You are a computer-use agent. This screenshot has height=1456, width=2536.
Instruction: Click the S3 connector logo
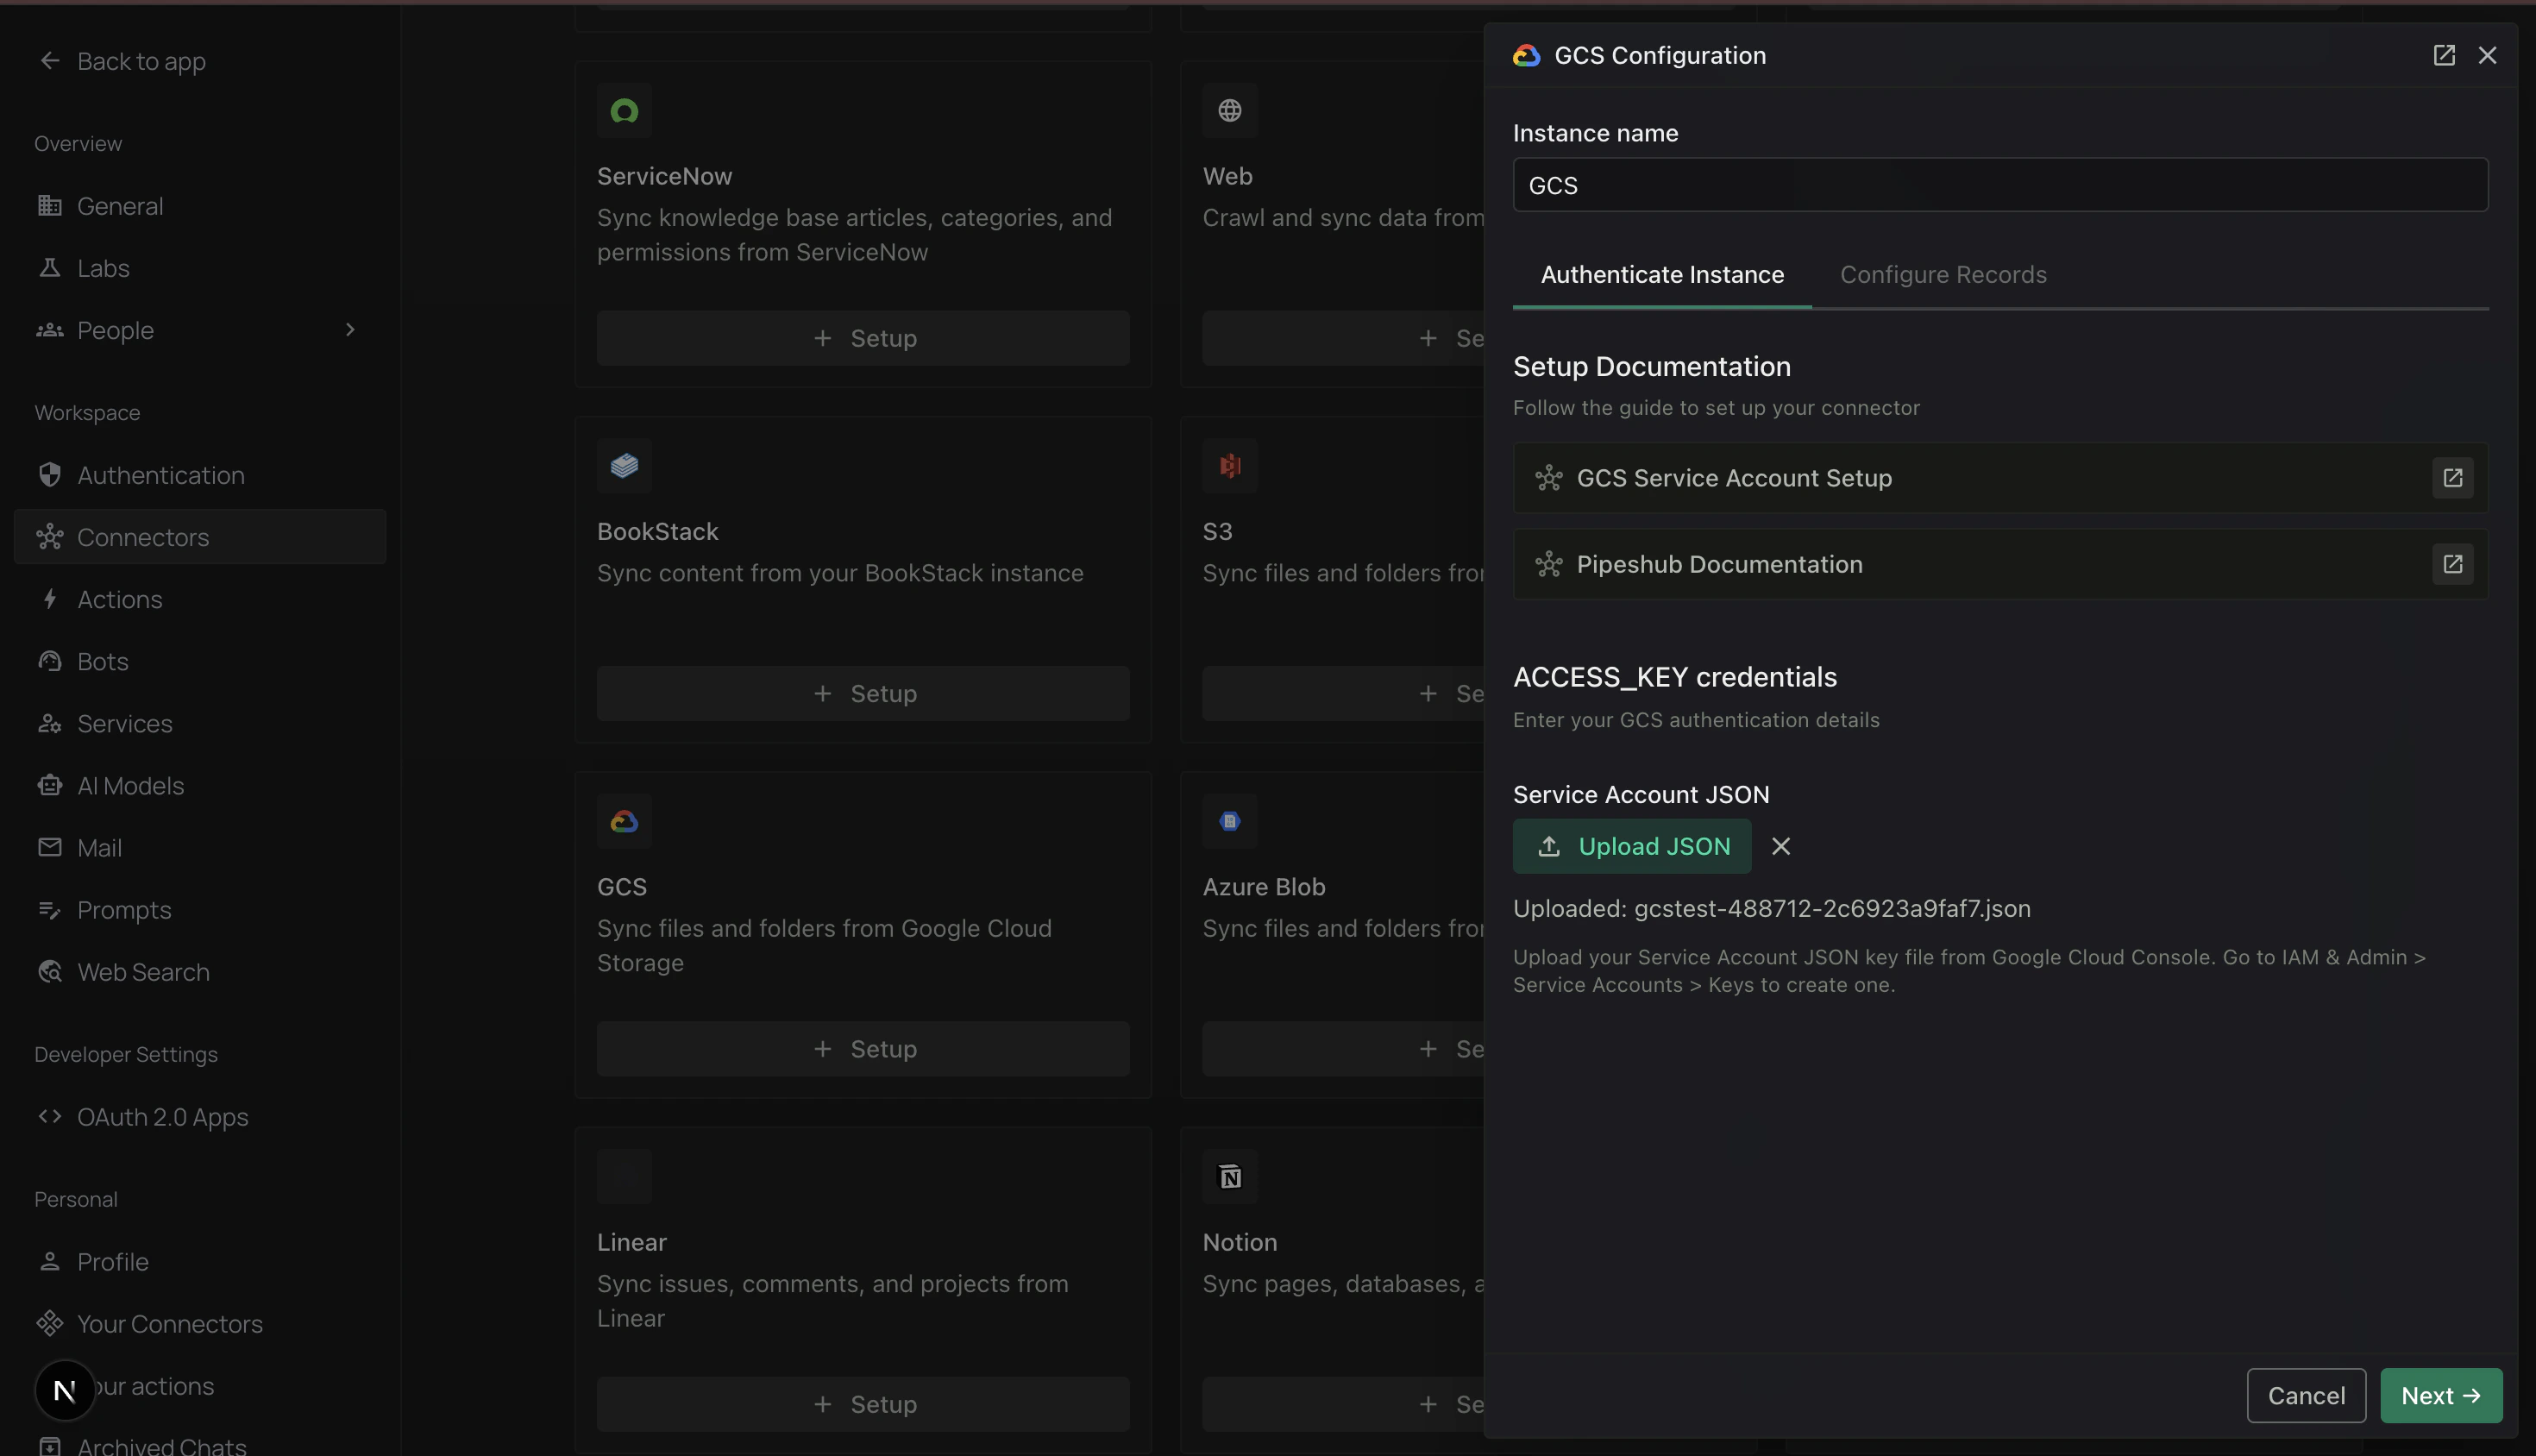point(1229,465)
